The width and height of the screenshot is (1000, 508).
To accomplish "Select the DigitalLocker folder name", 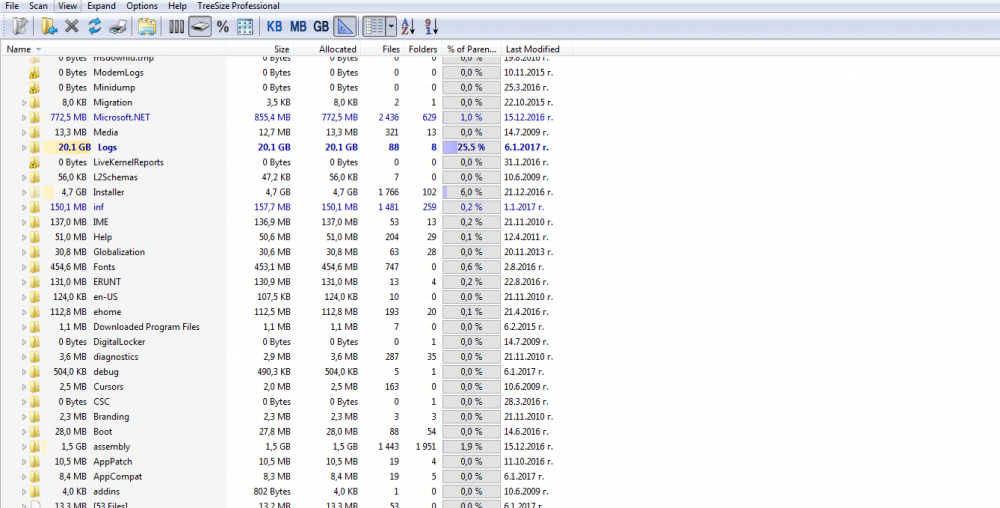I will click(x=119, y=342).
